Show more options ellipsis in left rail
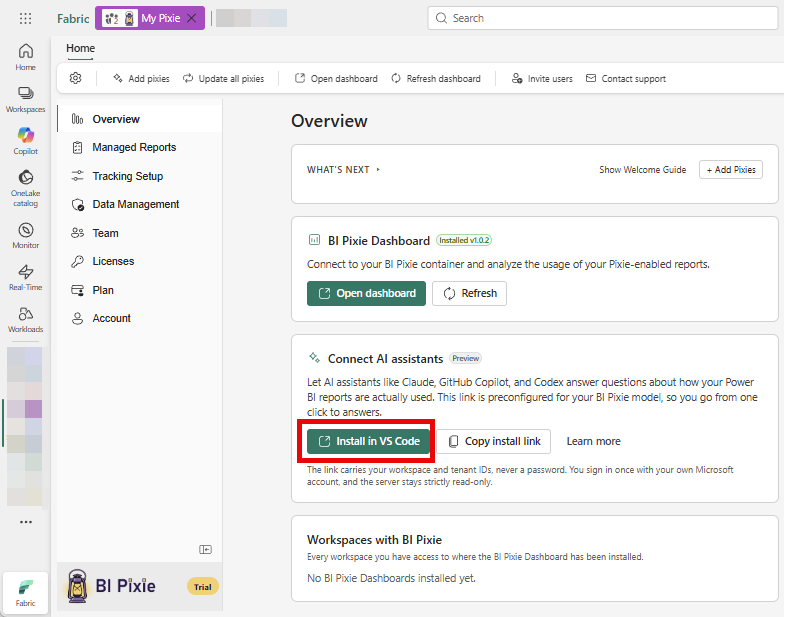This screenshot has width=794, height=617. click(x=26, y=522)
